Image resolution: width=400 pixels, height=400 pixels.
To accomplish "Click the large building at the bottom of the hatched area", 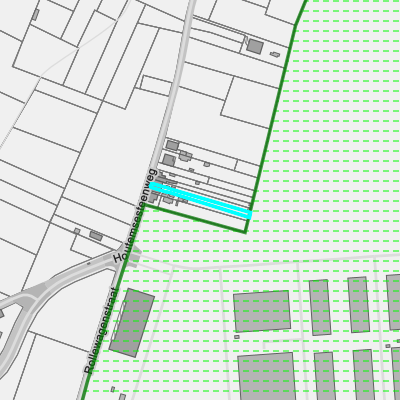I will [x=267, y=377].
